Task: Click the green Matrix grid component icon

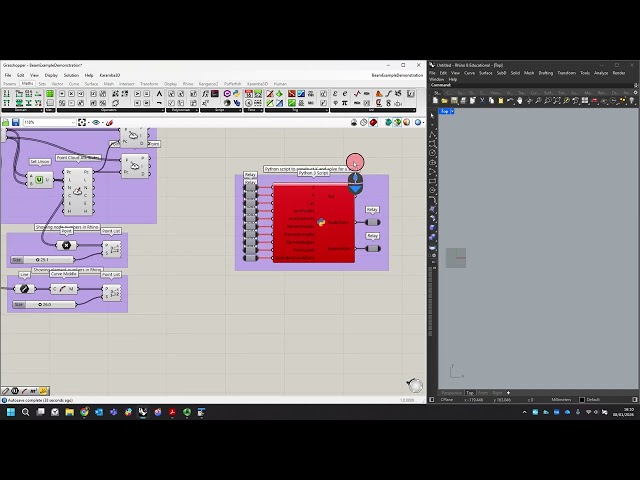Action: (50, 94)
